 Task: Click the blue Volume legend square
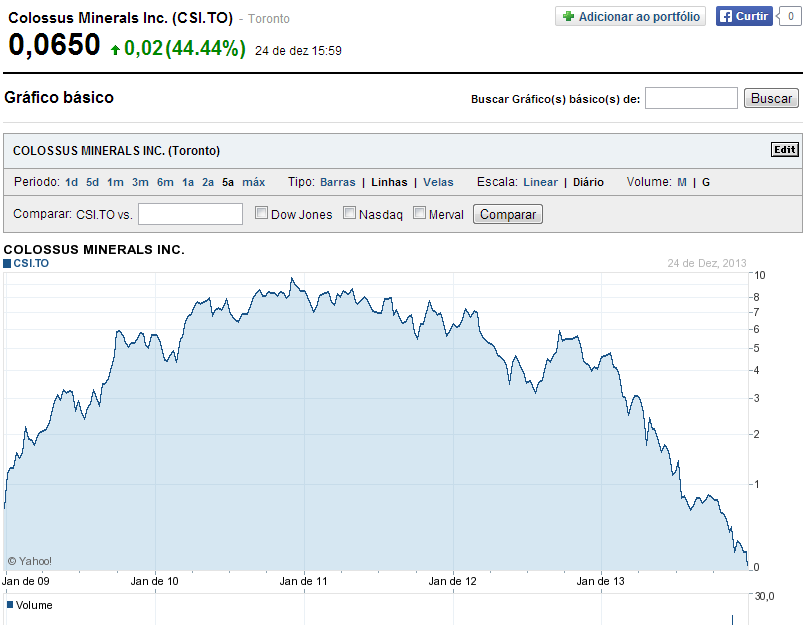tap(10, 605)
